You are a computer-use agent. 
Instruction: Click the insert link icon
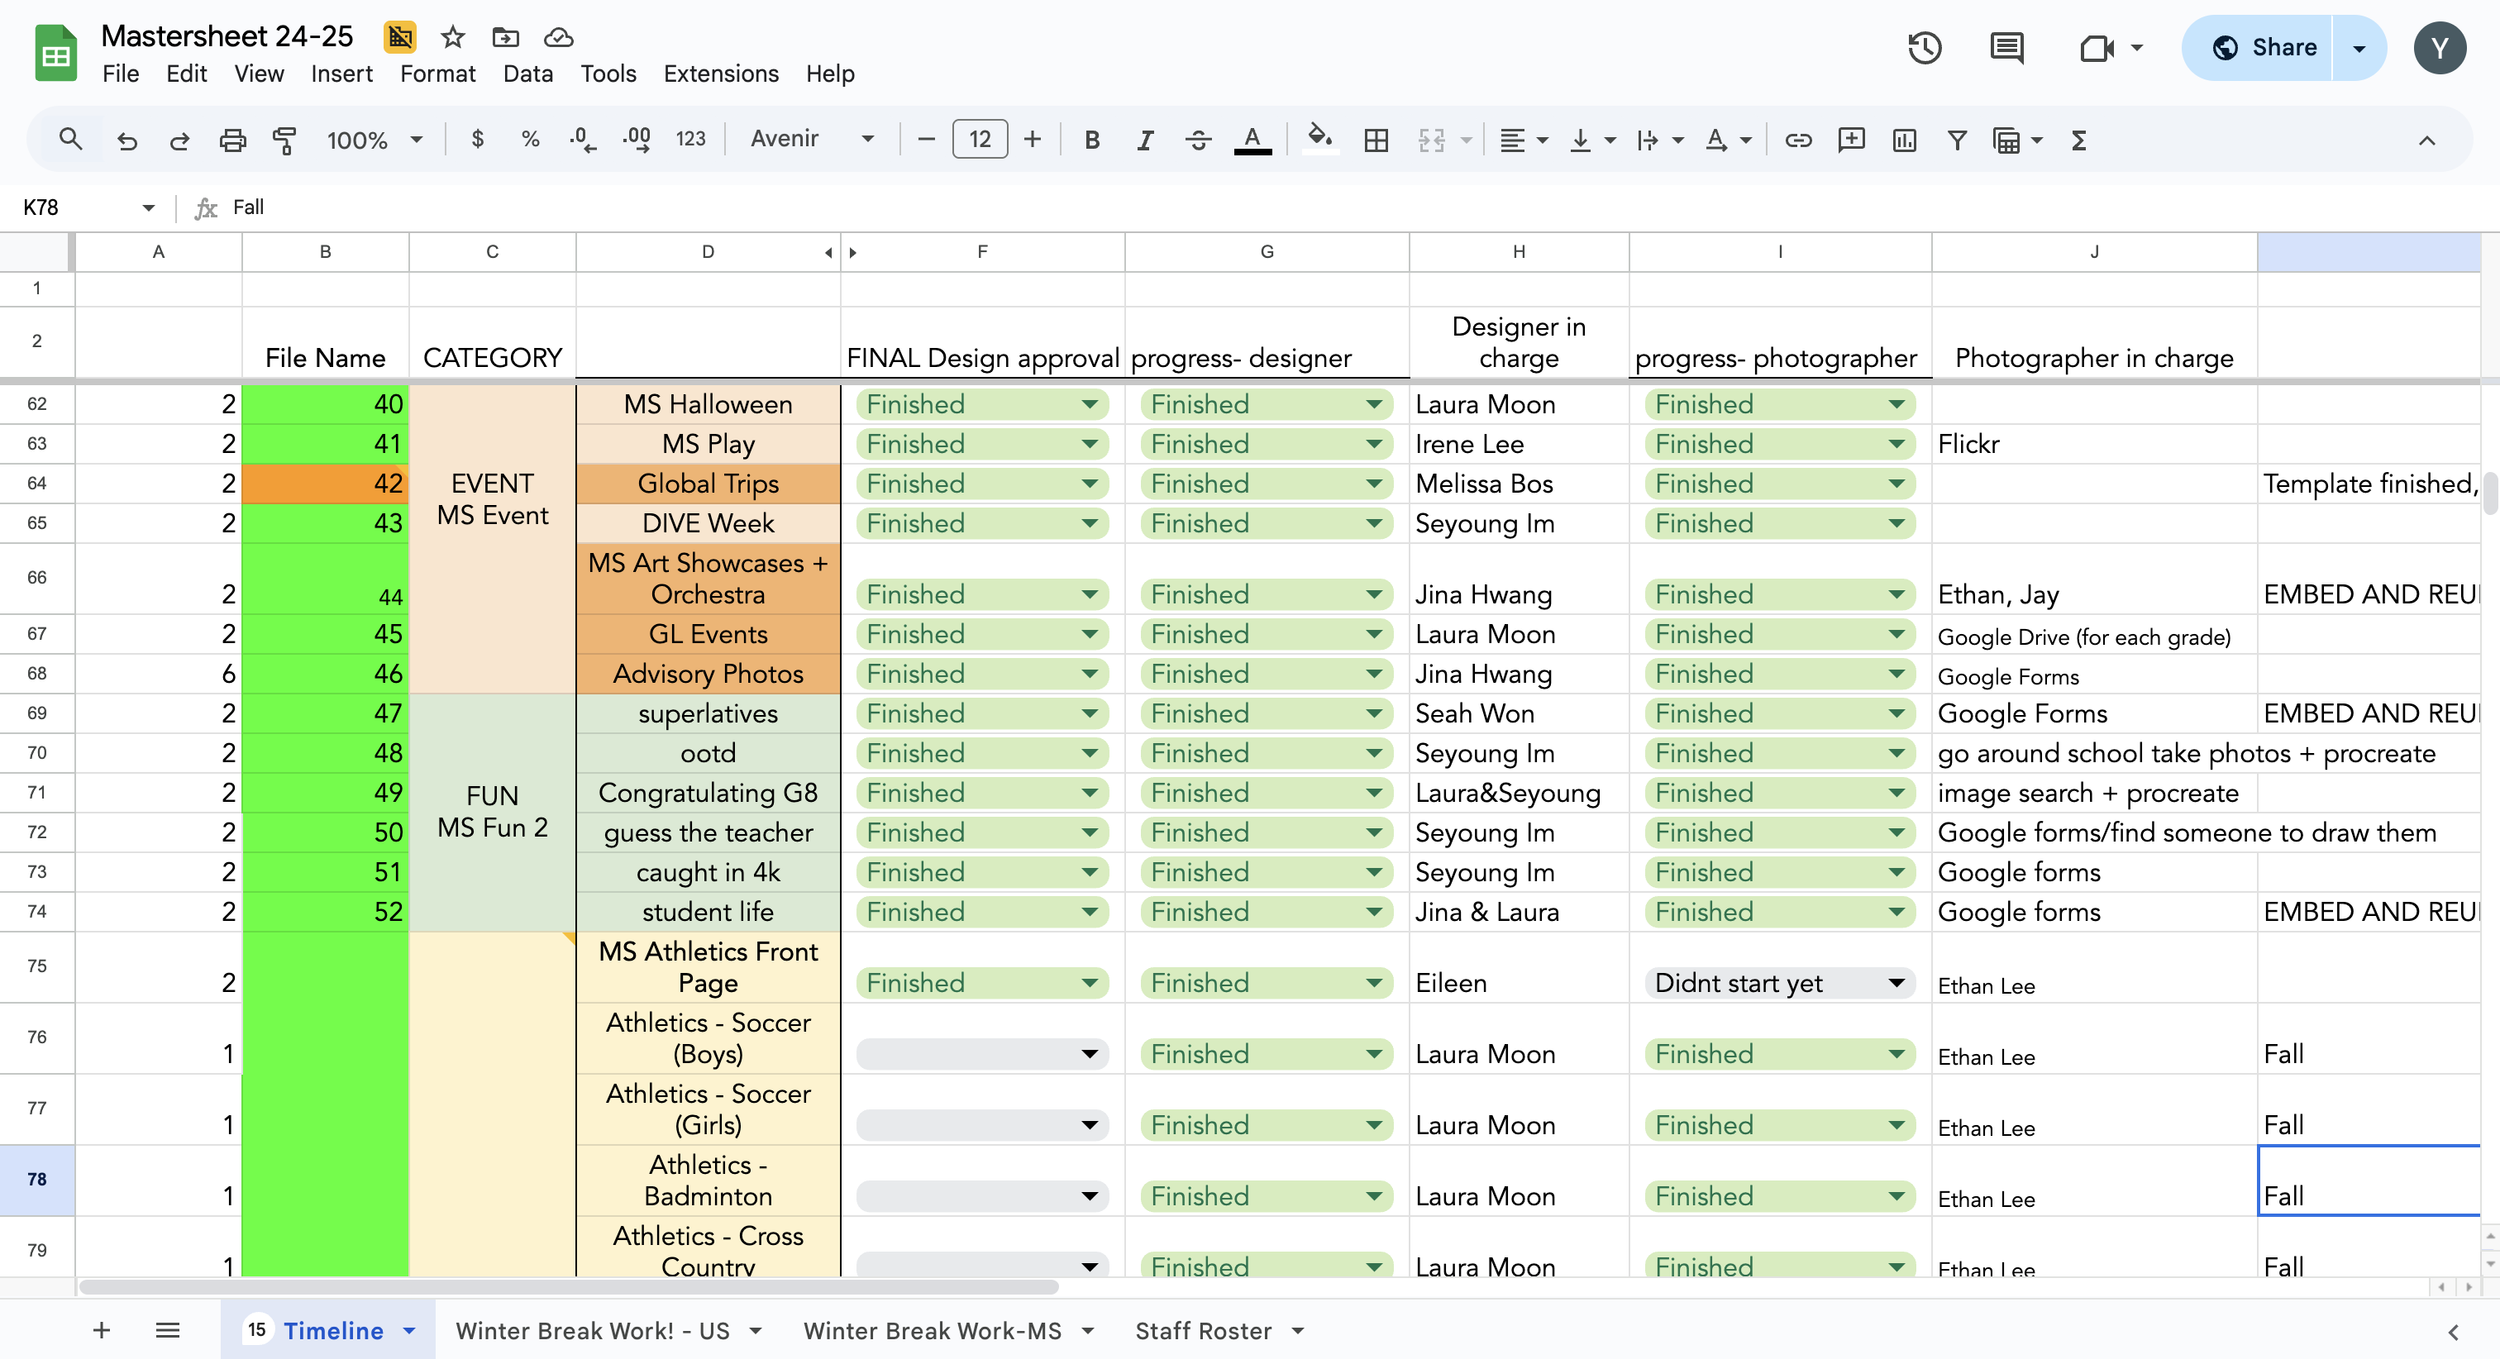(1798, 140)
